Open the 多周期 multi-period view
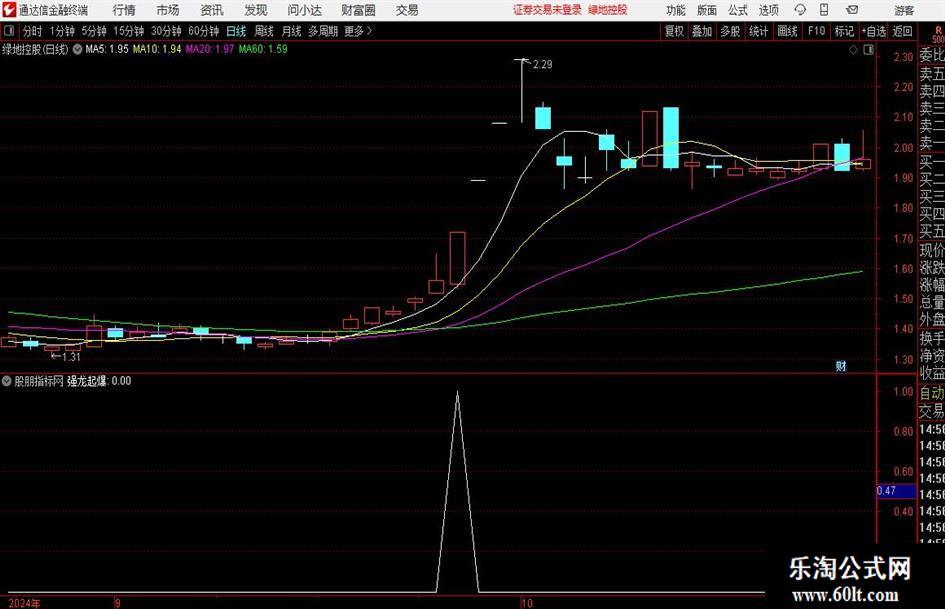945x609 pixels. [x=322, y=31]
